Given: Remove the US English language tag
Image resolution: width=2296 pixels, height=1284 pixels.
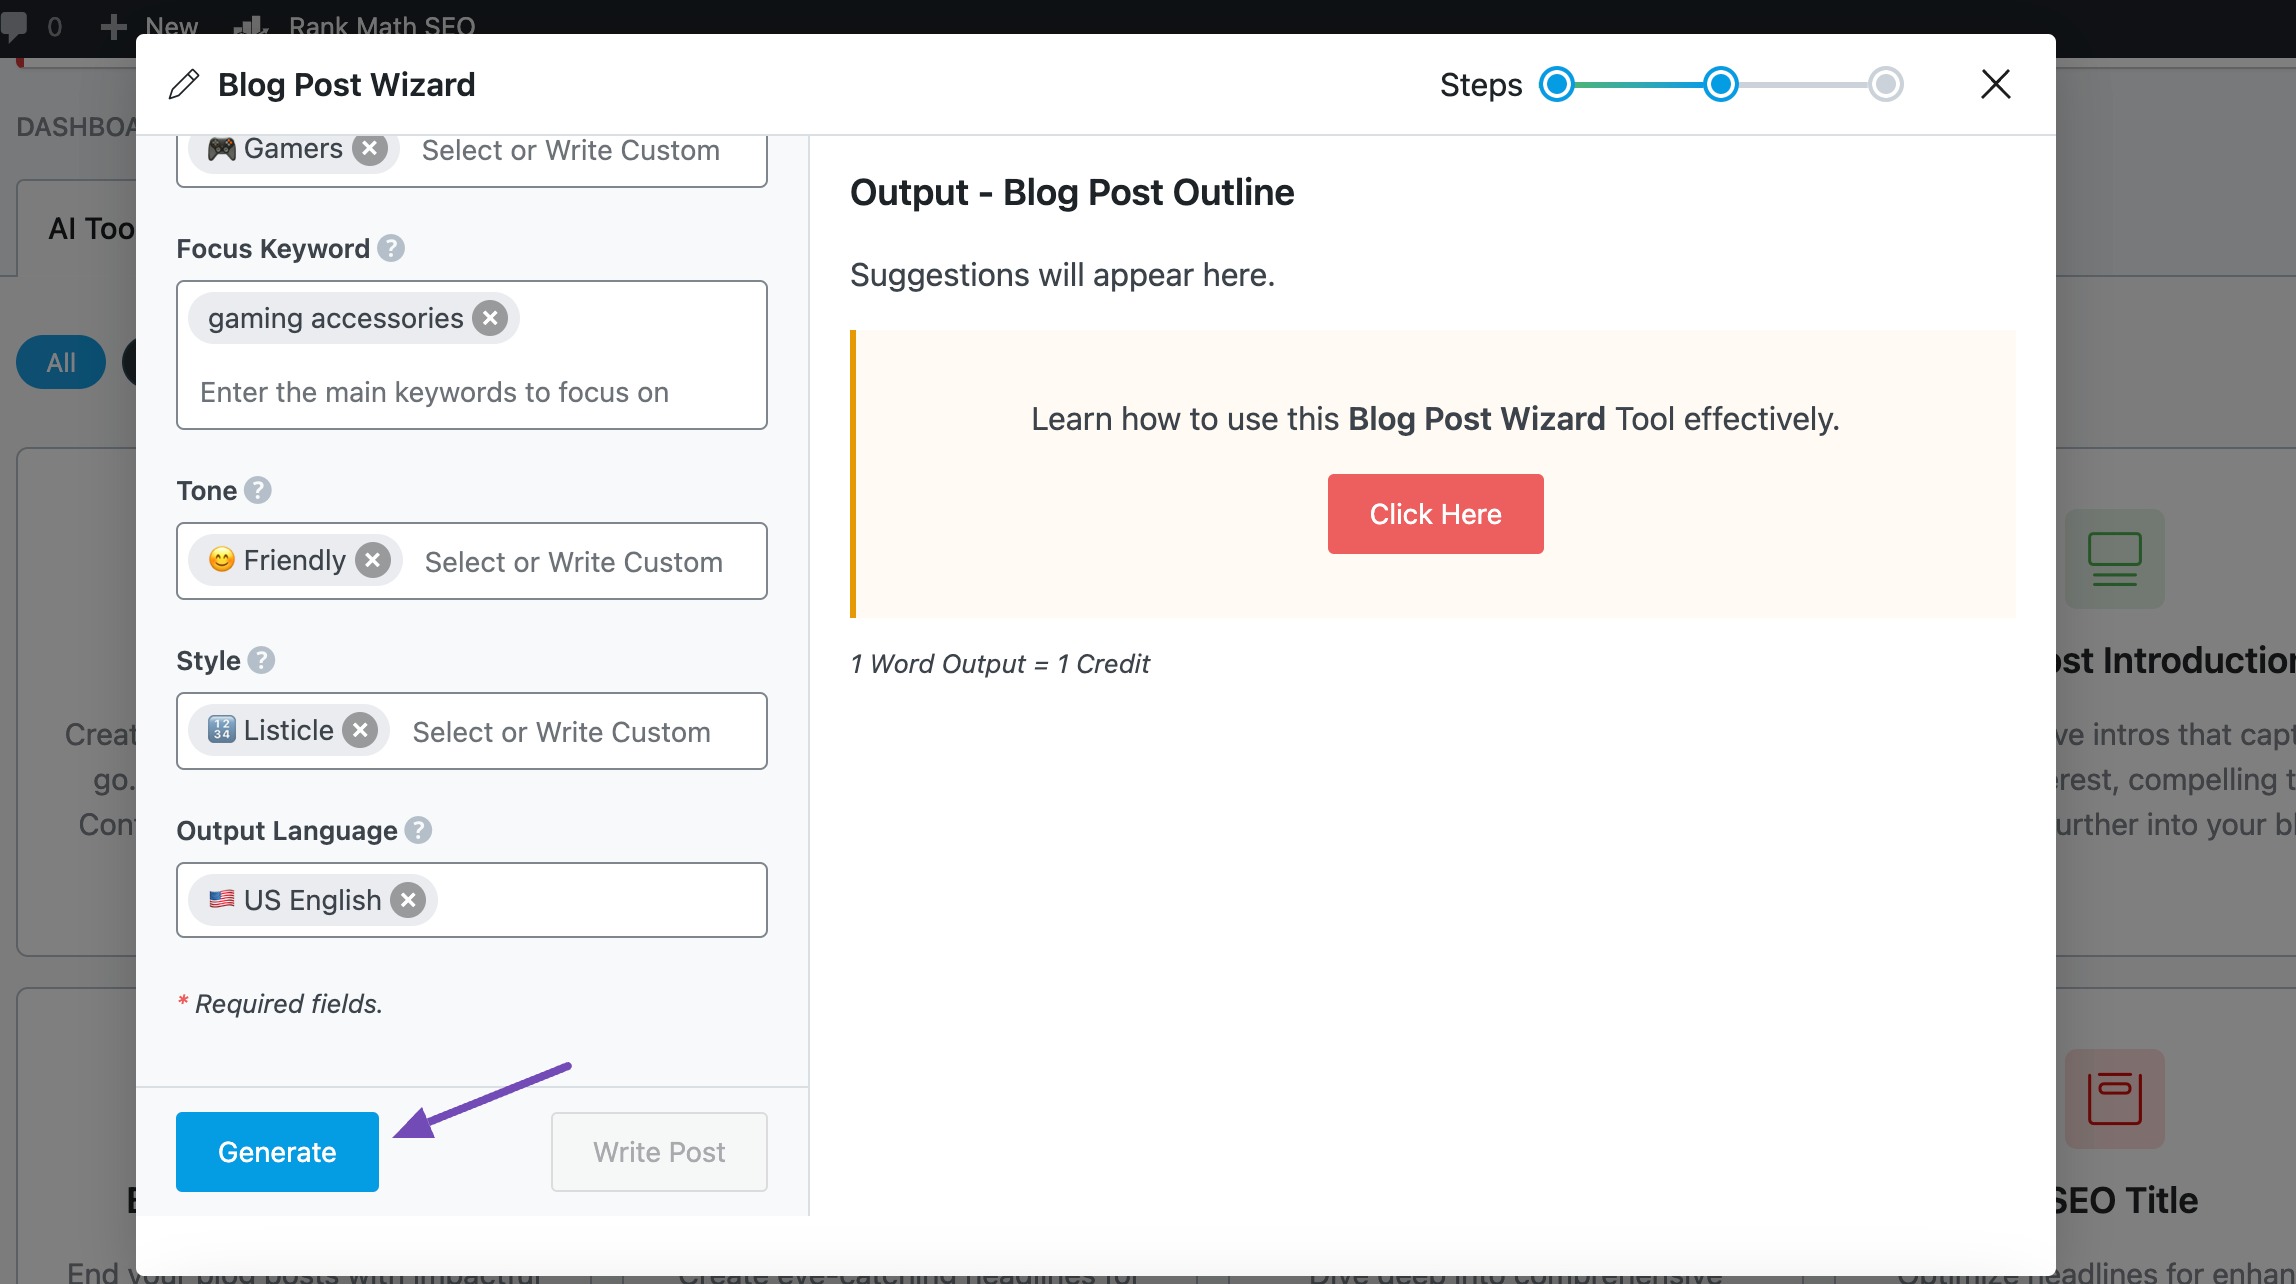Looking at the screenshot, I should coord(408,900).
